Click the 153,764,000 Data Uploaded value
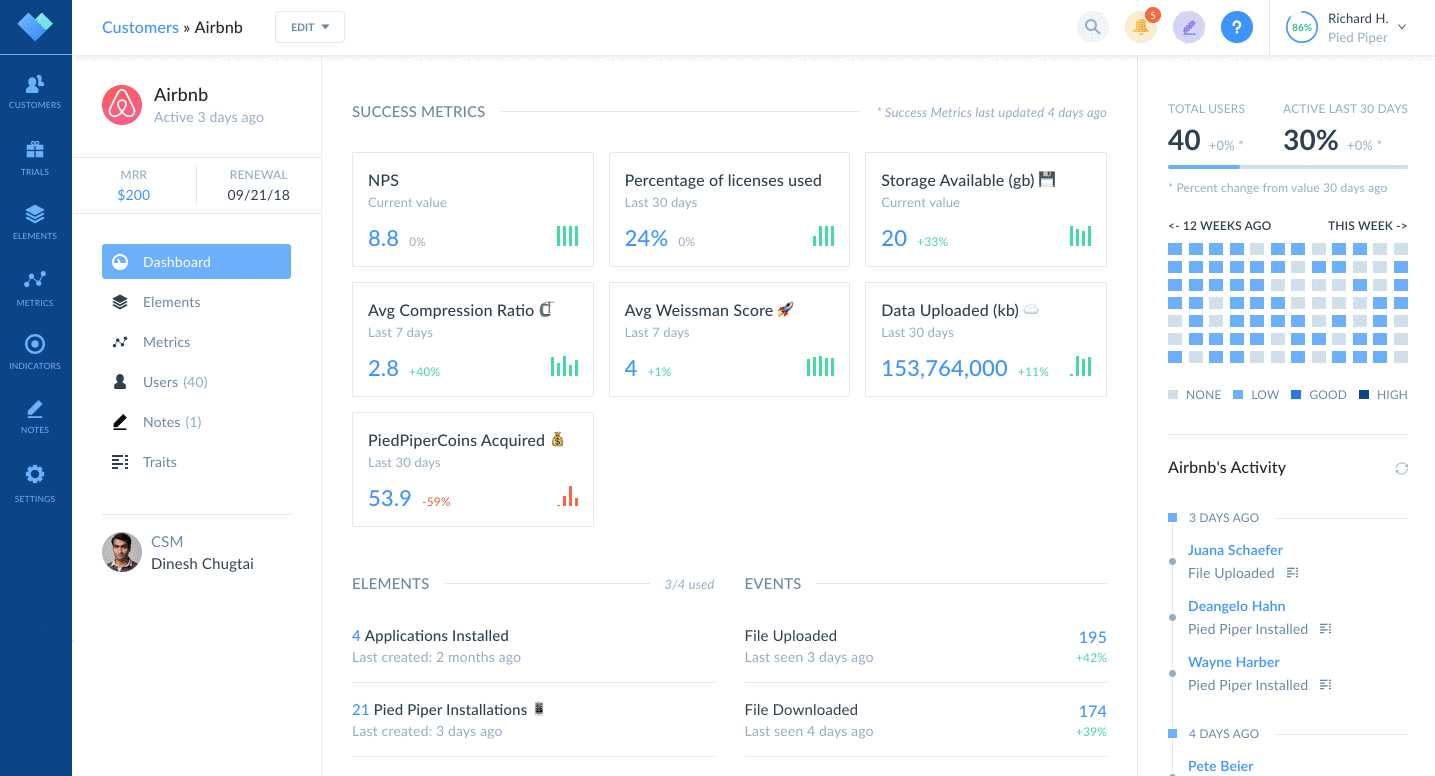 pyautogui.click(x=944, y=368)
